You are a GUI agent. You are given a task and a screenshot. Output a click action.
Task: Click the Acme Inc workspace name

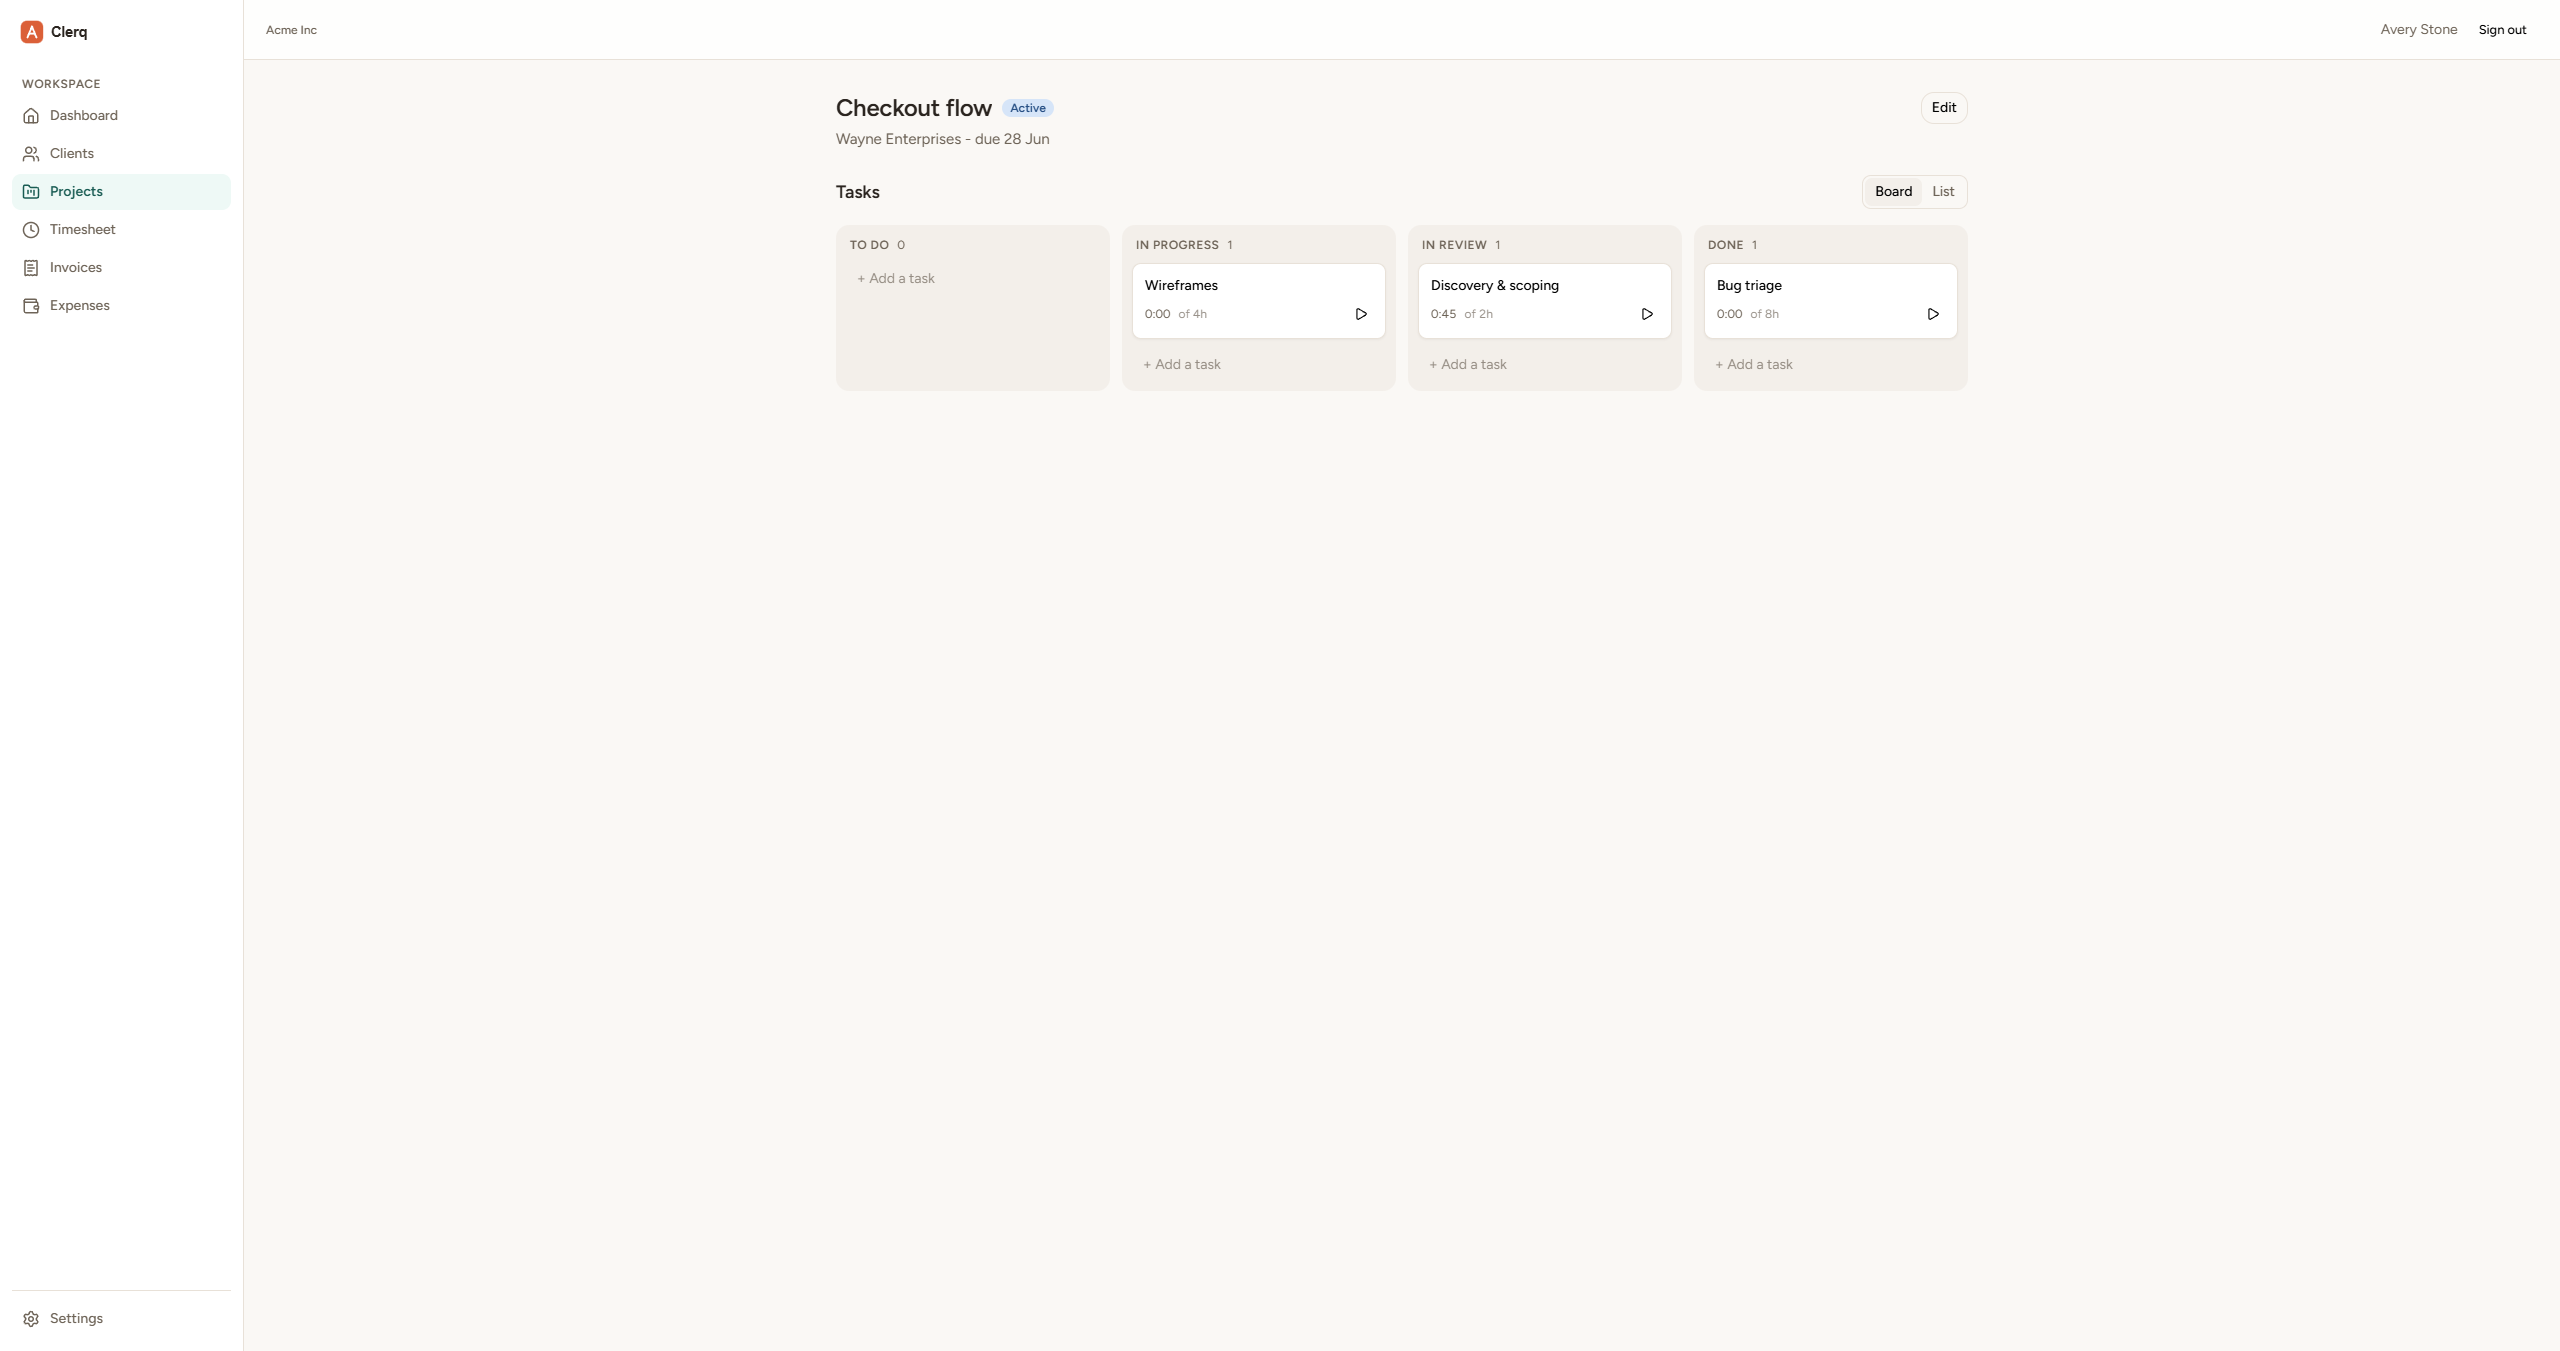(x=291, y=30)
